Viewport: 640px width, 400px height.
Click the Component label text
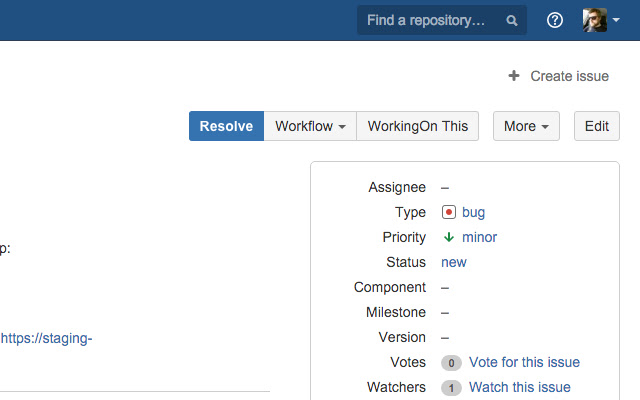coord(390,287)
